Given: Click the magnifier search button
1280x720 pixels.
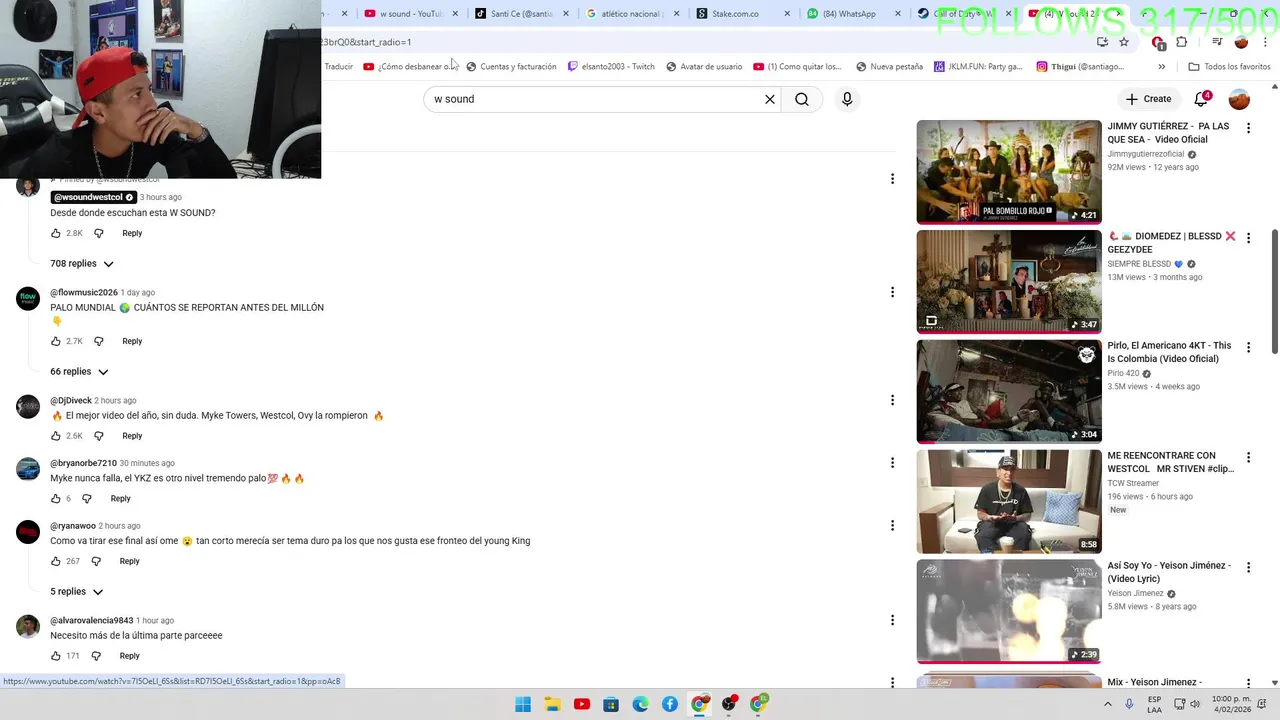Looking at the screenshot, I should pos(802,99).
